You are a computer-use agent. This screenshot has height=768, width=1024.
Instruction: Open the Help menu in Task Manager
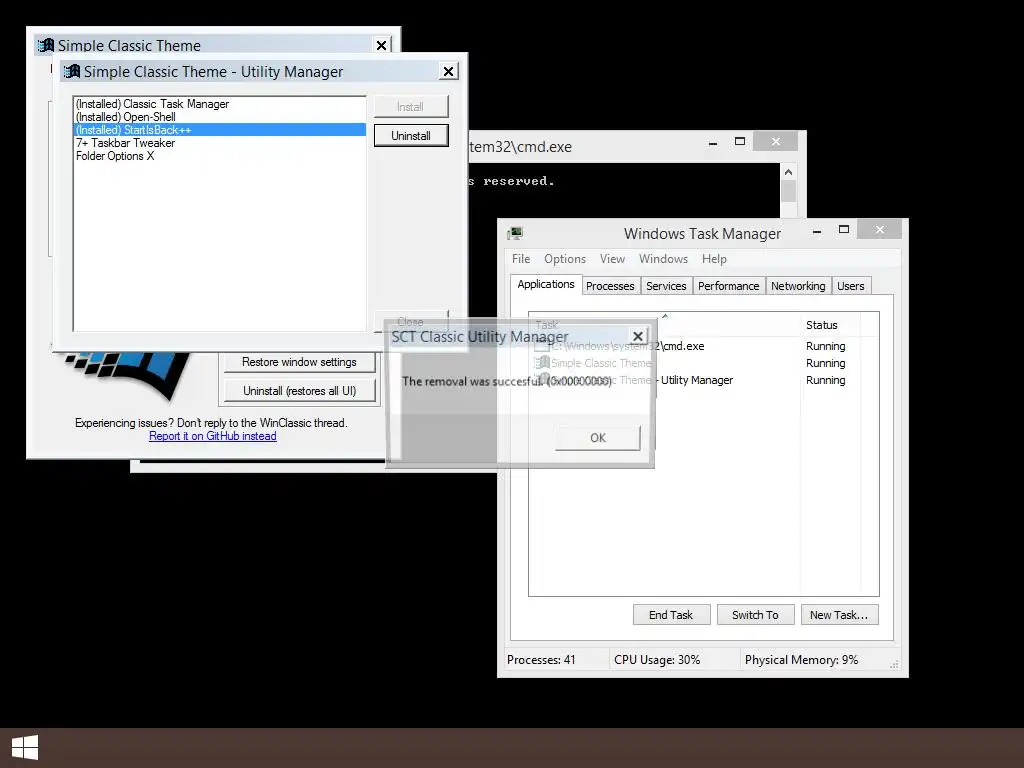[x=714, y=259]
